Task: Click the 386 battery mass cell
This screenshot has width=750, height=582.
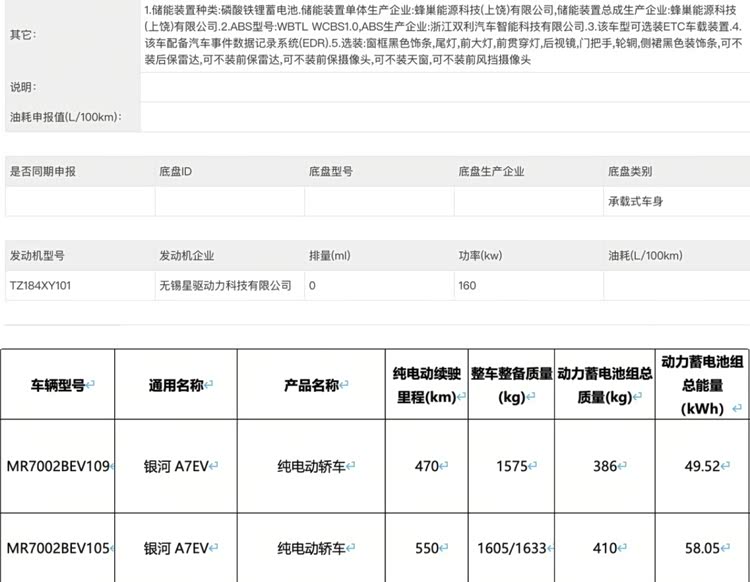Action: pos(603,465)
